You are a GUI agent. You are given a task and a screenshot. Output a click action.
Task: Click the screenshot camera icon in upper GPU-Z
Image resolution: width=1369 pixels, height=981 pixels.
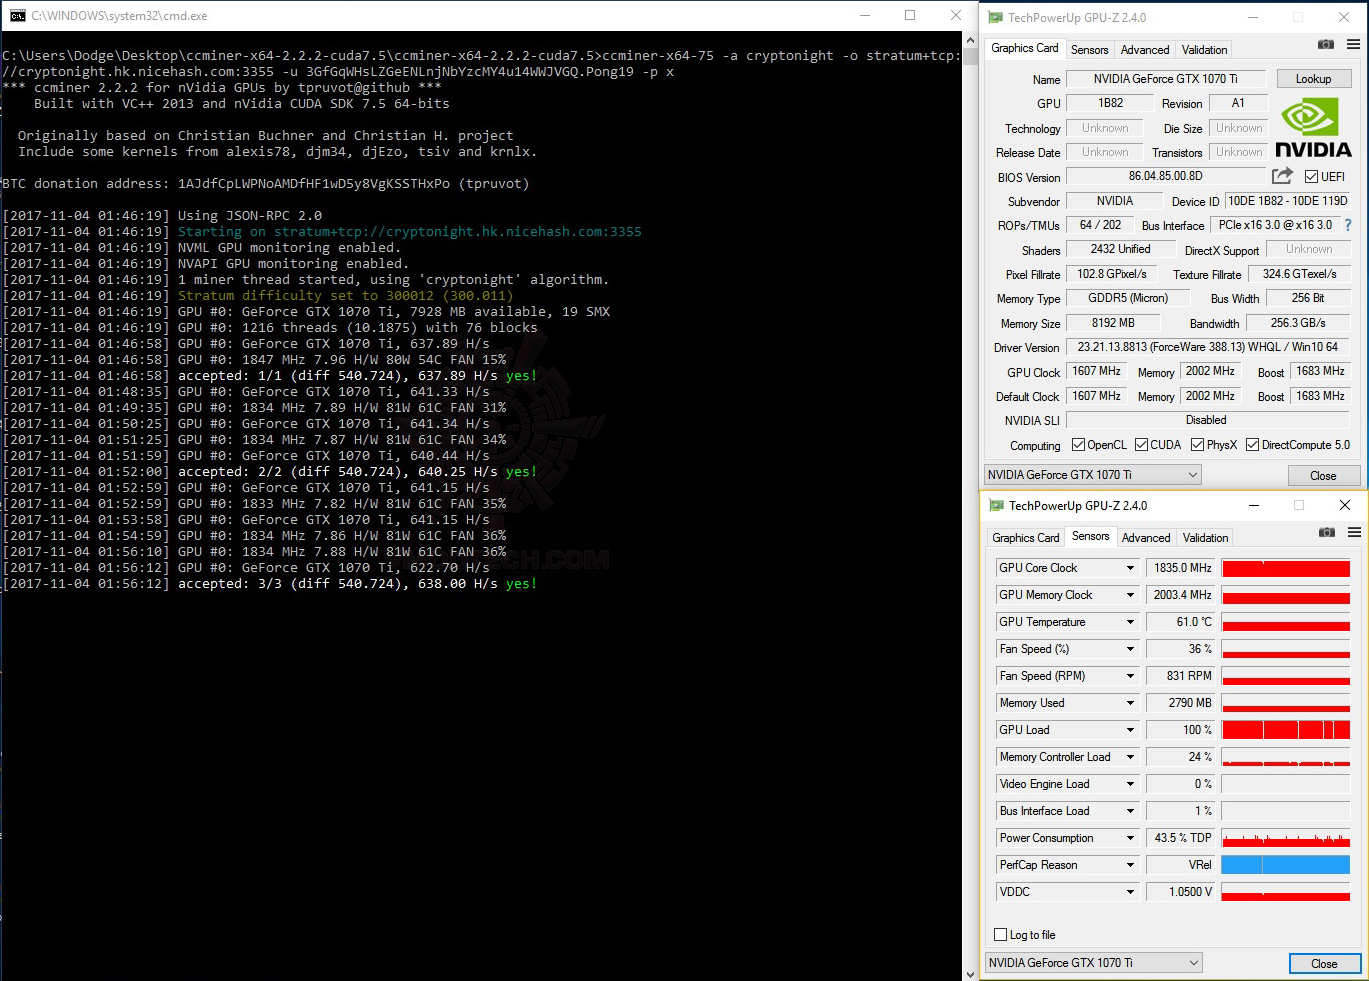coord(1326,44)
